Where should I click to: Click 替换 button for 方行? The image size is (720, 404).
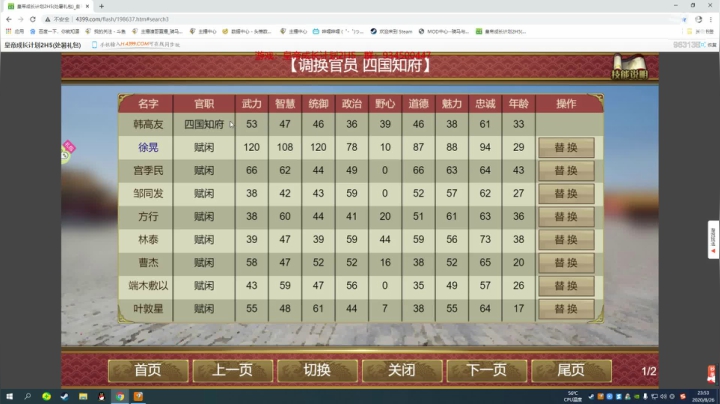pyautogui.click(x=566, y=216)
